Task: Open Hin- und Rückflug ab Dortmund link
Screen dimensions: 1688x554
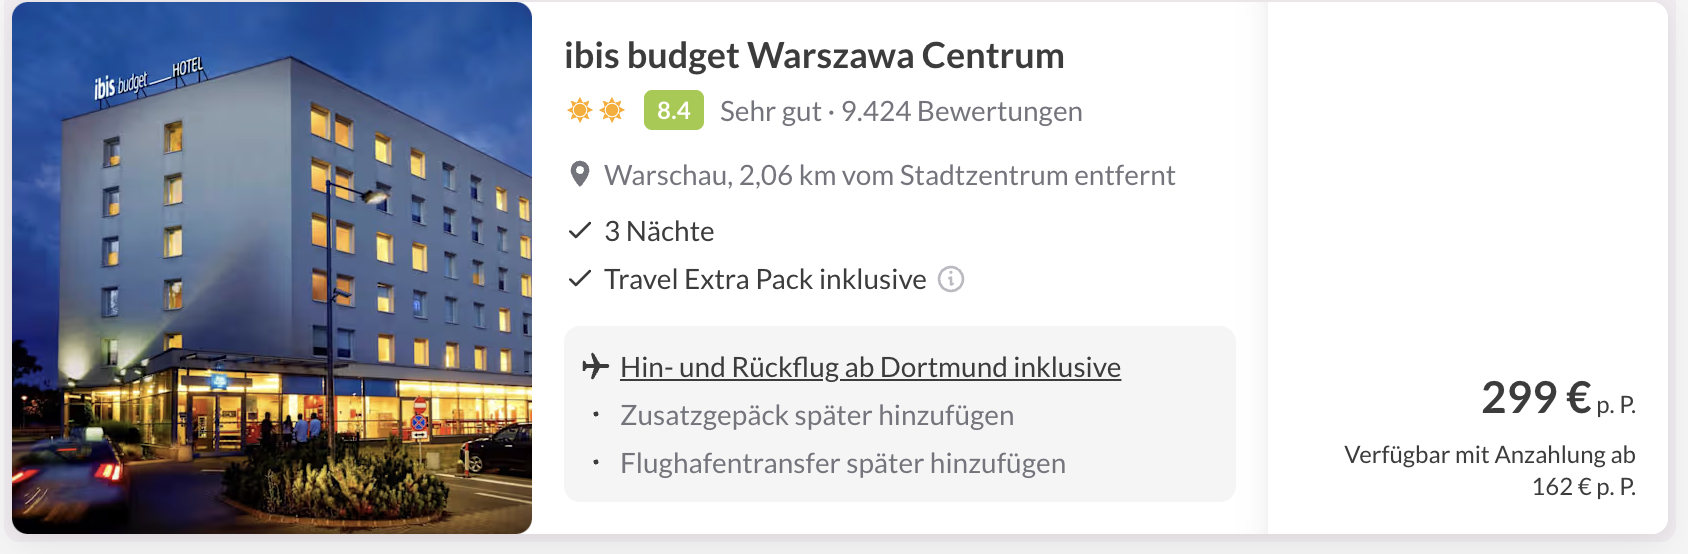Action: click(x=870, y=367)
